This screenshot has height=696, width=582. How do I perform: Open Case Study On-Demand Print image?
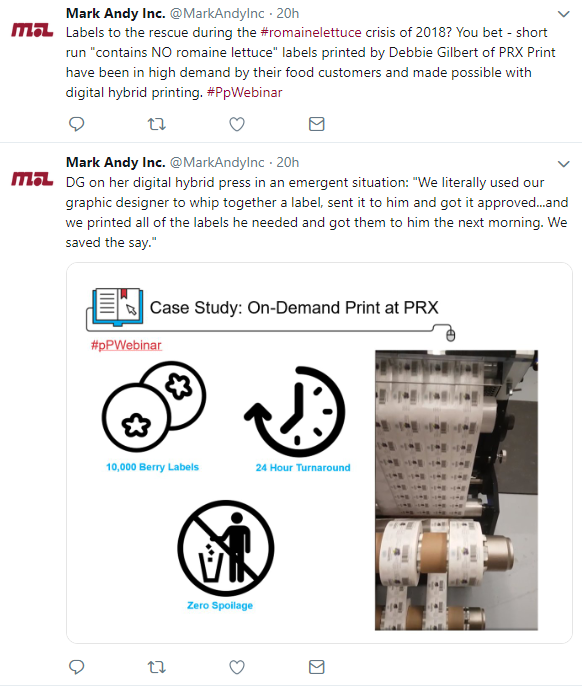(319, 453)
